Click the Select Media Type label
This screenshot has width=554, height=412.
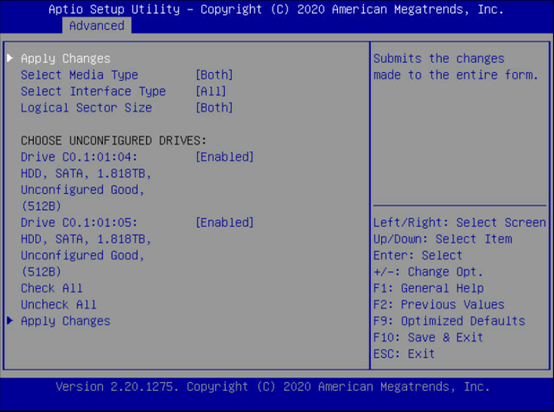(x=79, y=75)
